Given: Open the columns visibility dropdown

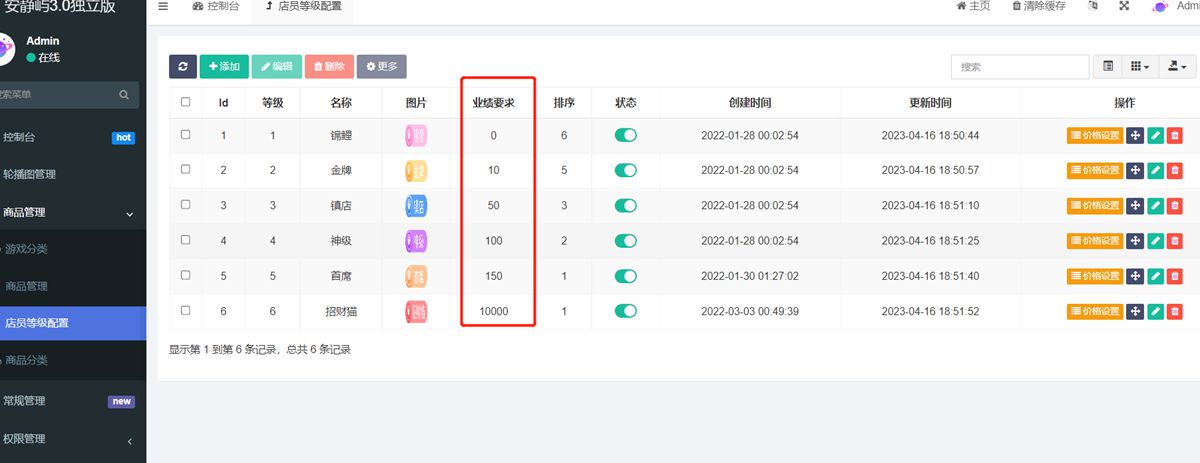Looking at the screenshot, I should point(1139,67).
